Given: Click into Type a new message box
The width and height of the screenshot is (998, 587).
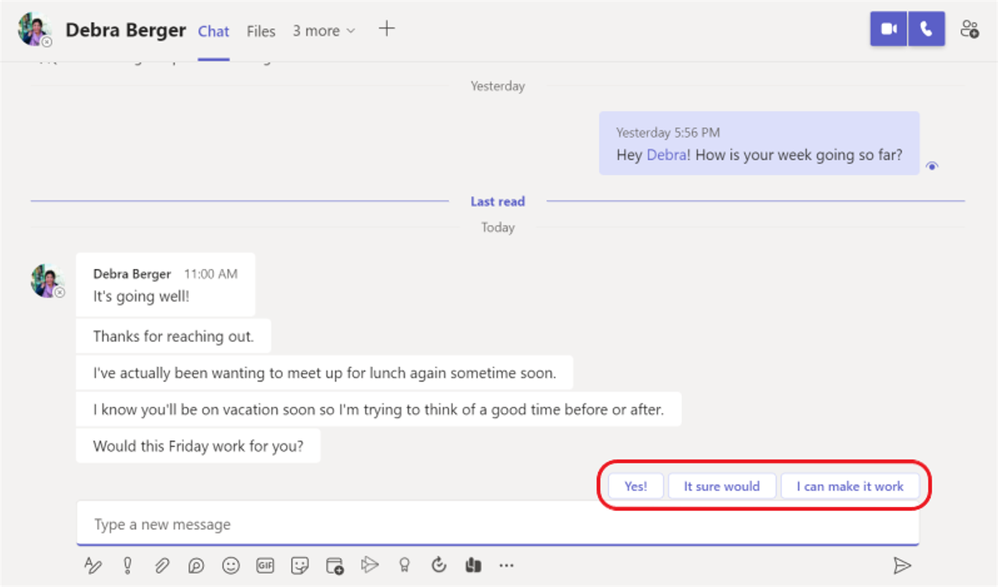Looking at the screenshot, I should click(498, 524).
